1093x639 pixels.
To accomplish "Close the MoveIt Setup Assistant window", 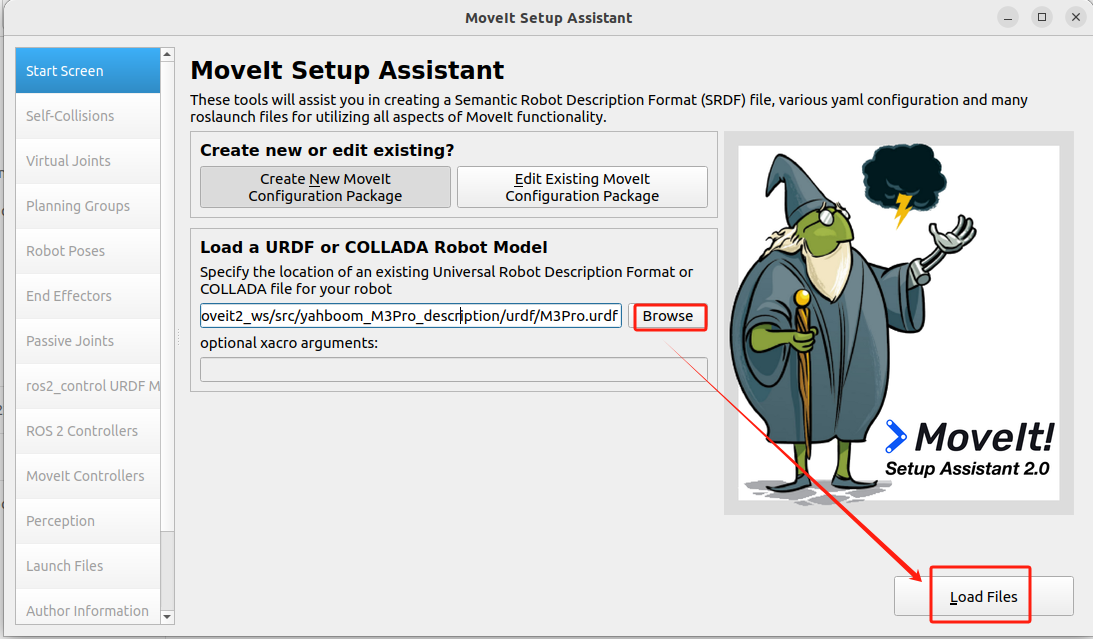I will (x=1076, y=17).
